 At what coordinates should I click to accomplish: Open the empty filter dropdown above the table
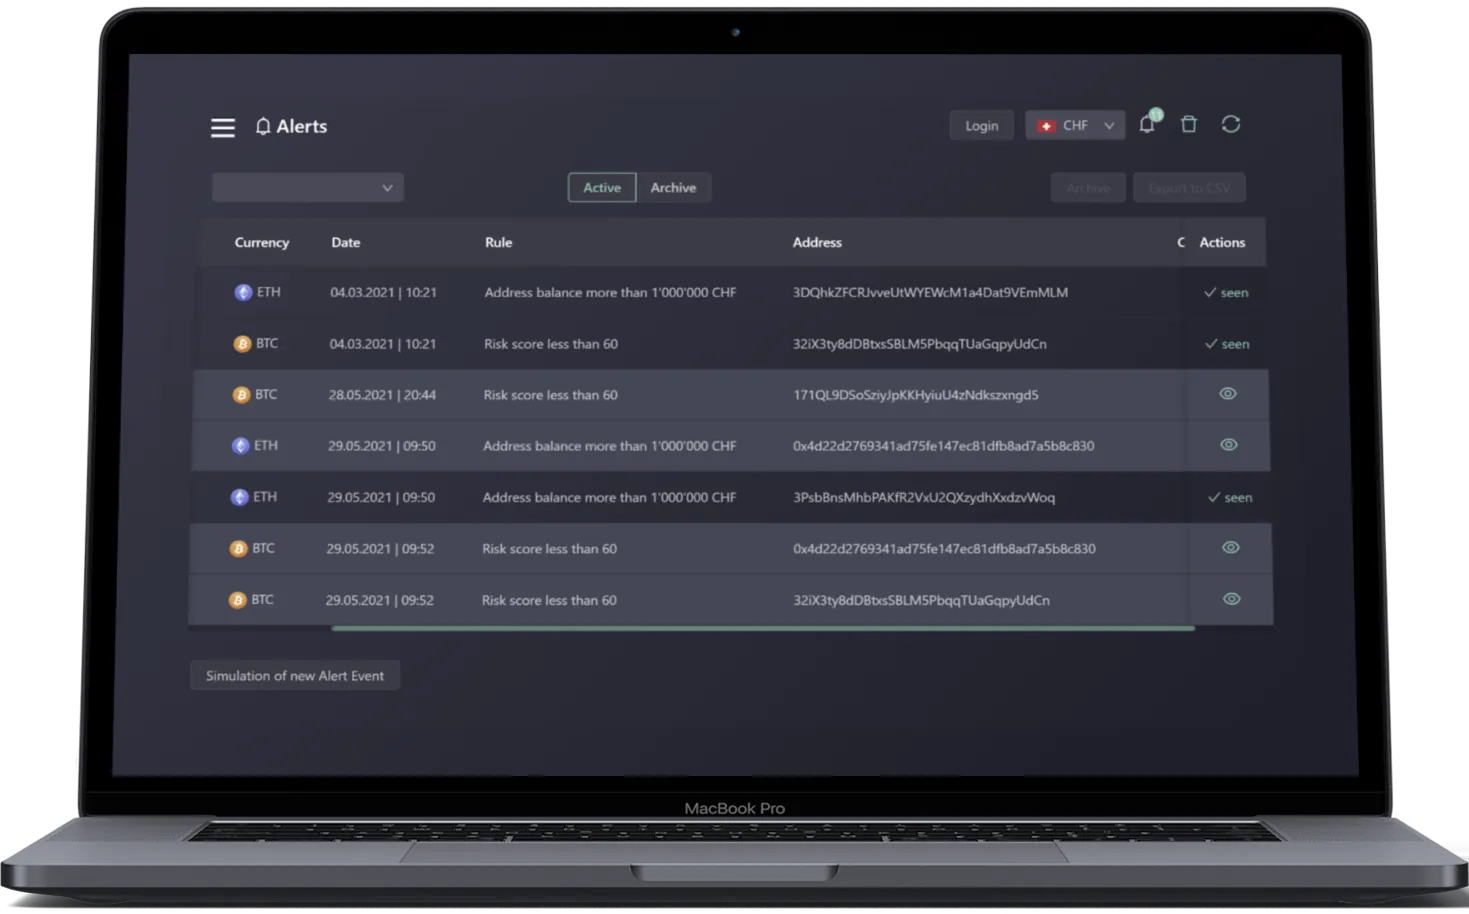click(308, 188)
